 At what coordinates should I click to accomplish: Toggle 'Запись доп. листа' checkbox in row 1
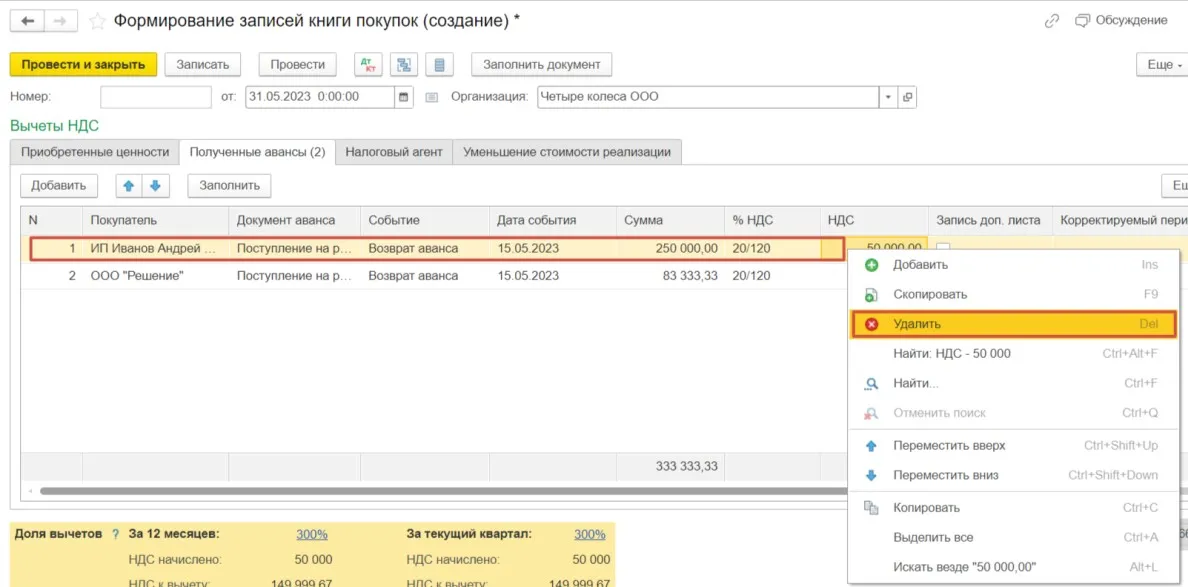click(x=942, y=248)
